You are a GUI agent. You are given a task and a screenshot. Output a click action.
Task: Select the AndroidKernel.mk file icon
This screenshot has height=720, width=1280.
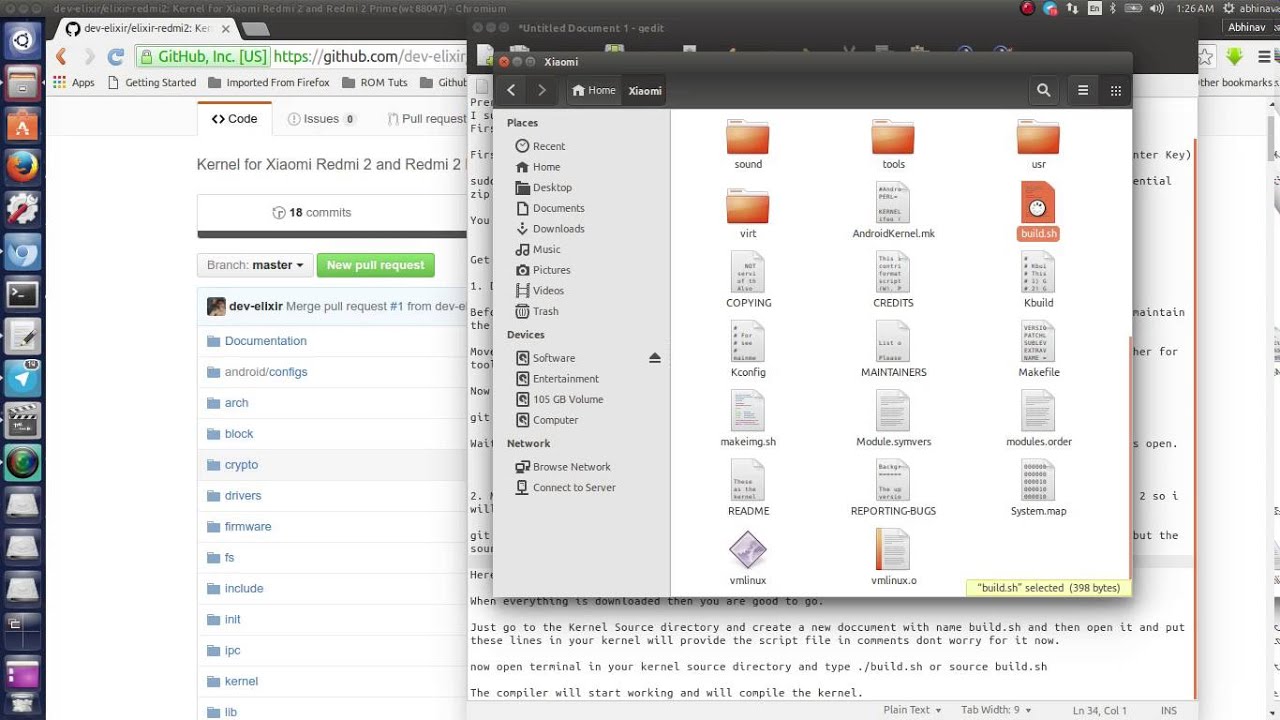[893, 203]
